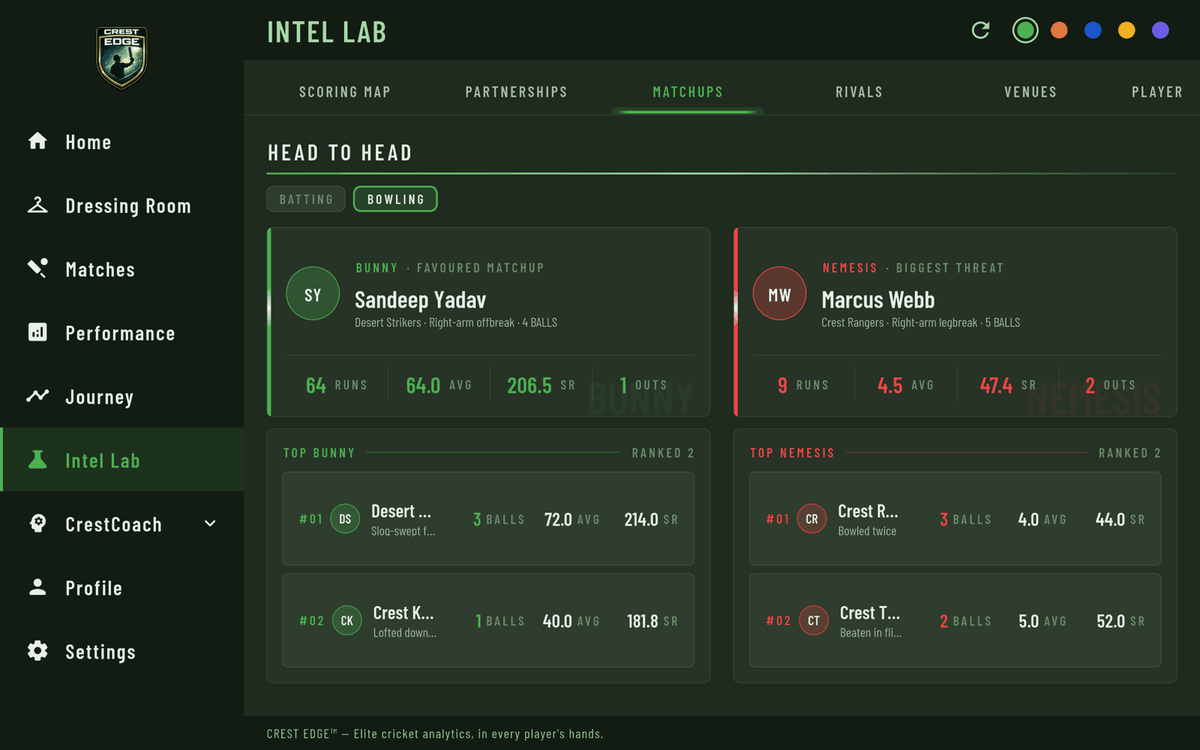Open the Performance section
Screen dimensions: 1200x750
pos(121,333)
